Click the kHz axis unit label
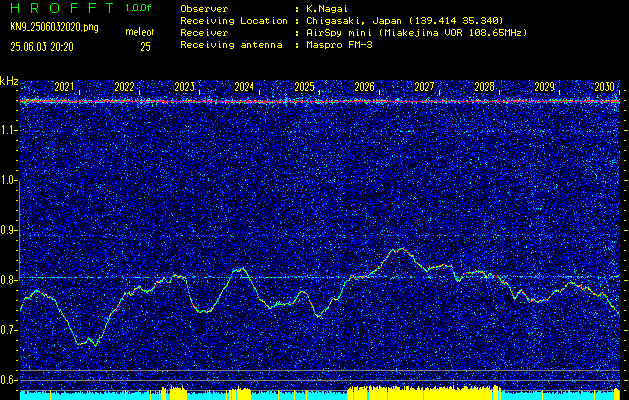This screenshot has height=400, width=629. click(x=9, y=81)
